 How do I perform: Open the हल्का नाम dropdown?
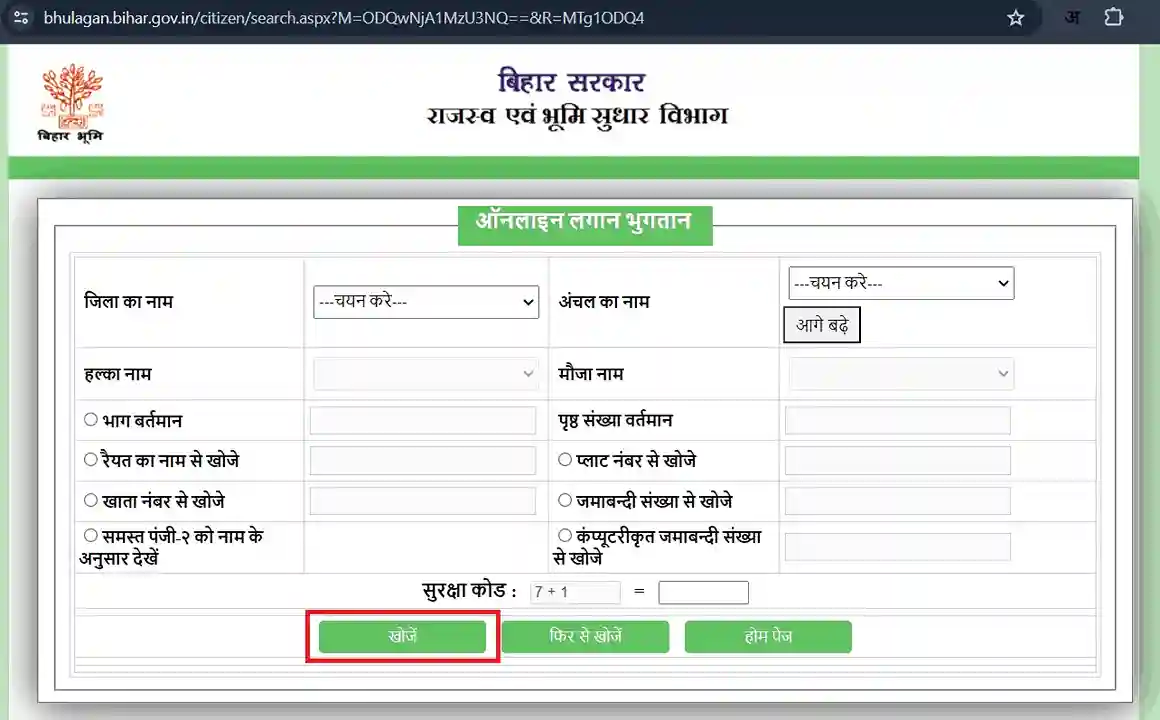coord(426,374)
